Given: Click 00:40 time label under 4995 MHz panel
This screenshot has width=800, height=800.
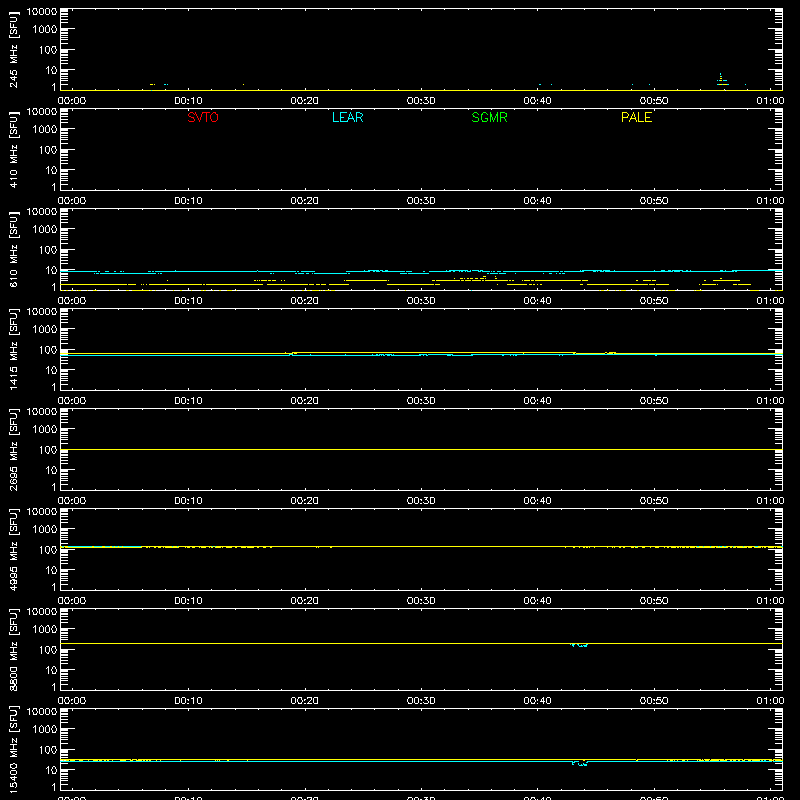Looking at the screenshot, I should pyautogui.click(x=537, y=601).
